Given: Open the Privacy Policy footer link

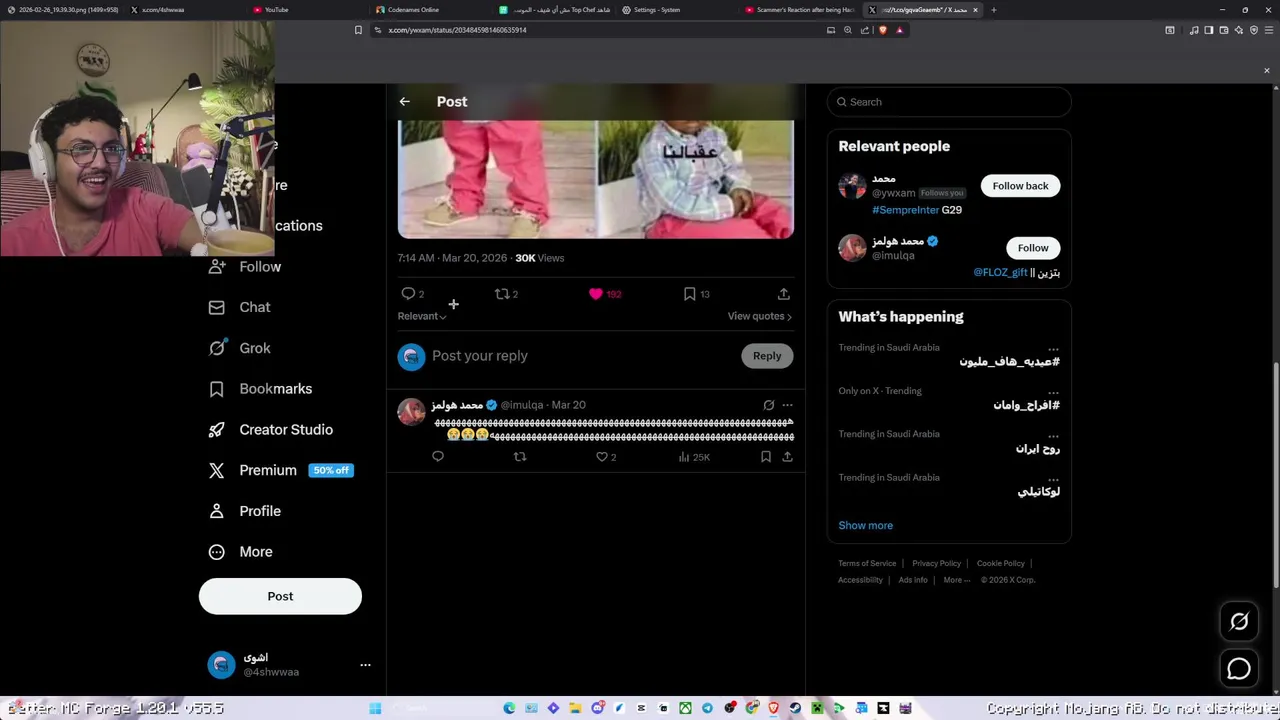Looking at the screenshot, I should pos(936,563).
